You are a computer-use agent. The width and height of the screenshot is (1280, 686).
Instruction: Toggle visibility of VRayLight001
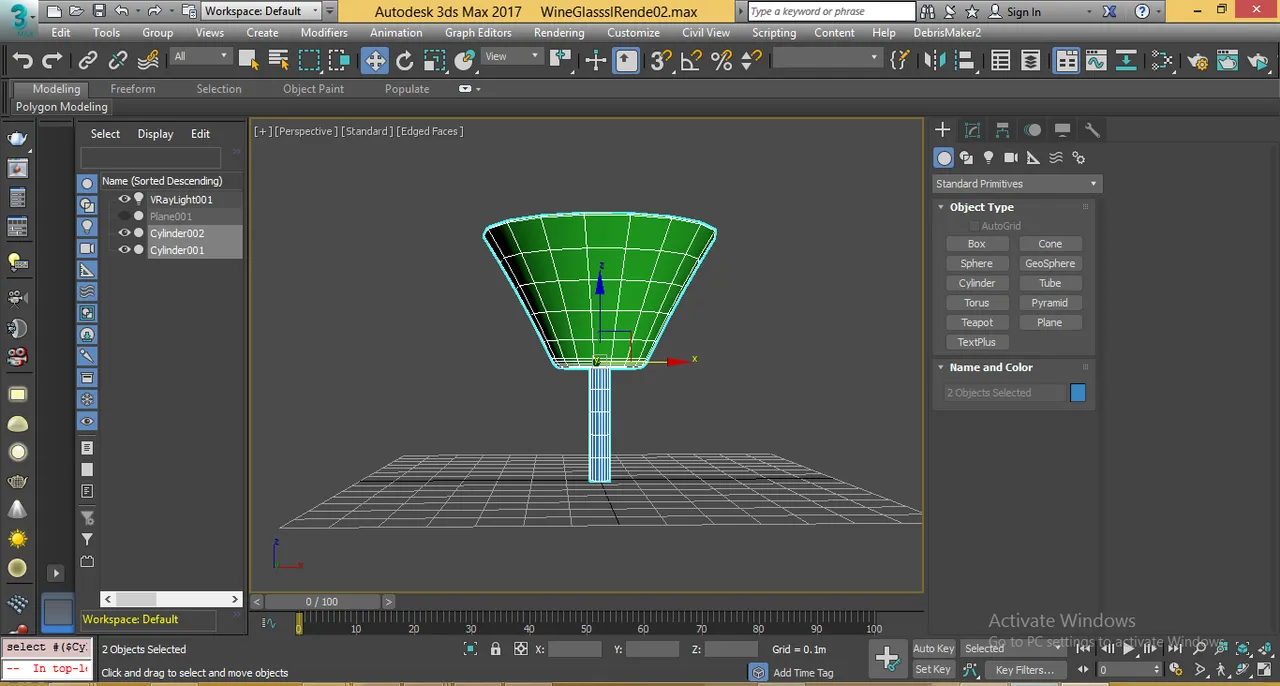tap(125, 199)
